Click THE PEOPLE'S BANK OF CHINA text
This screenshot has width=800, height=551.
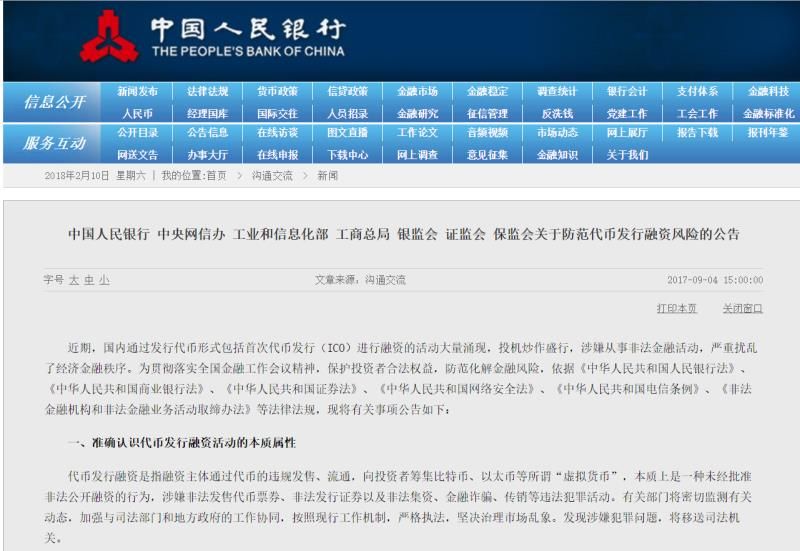(x=248, y=52)
